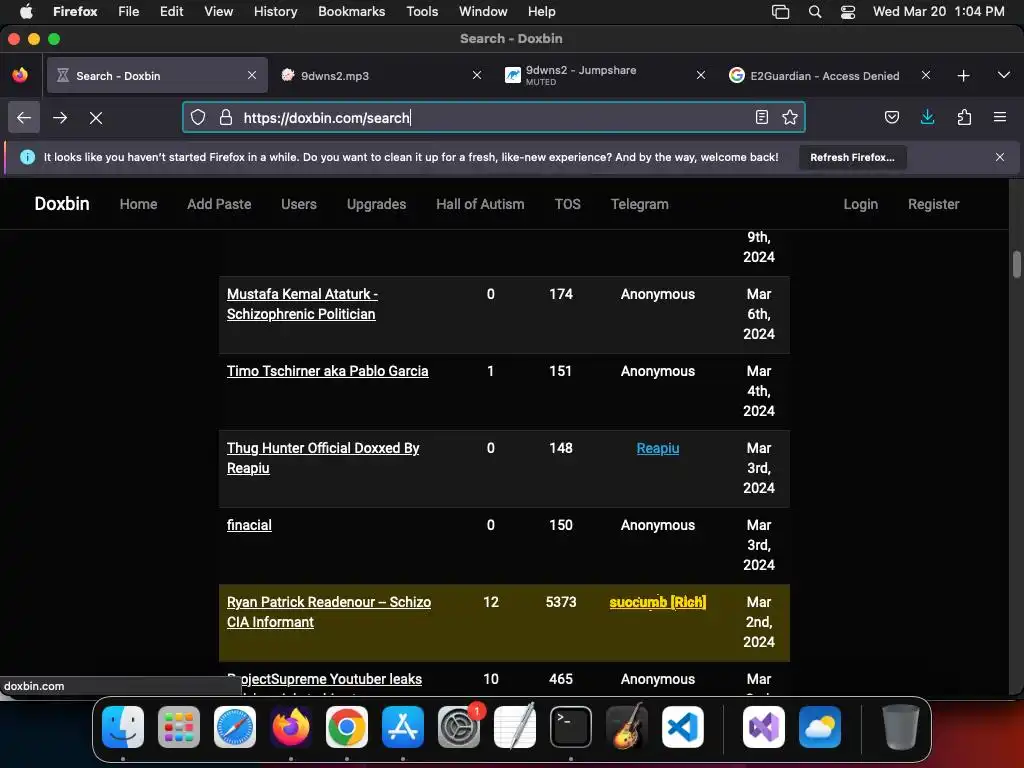This screenshot has width=1024, height=768.
Task: Toggle reader view in the address bar
Action: (761, 118)
